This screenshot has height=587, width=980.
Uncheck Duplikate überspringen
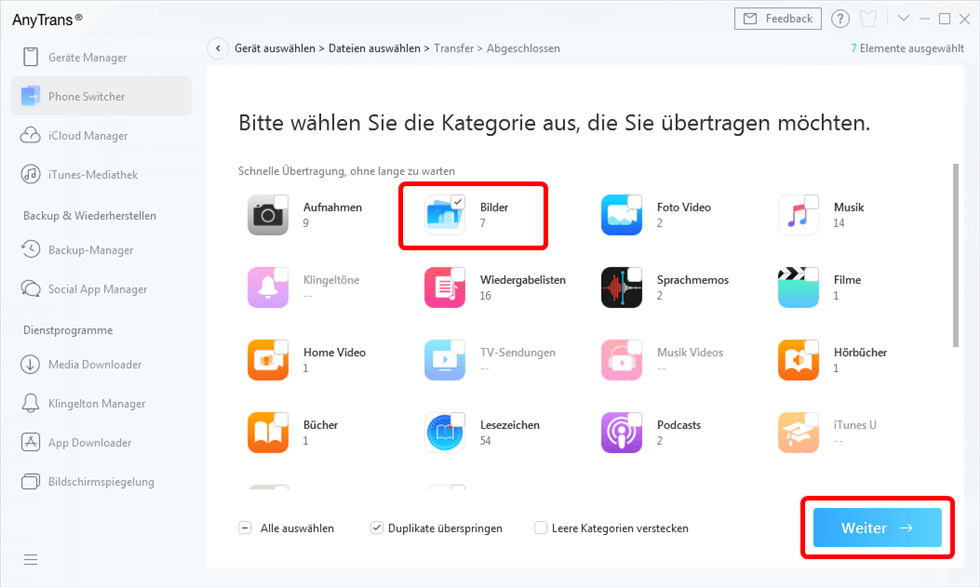[x=377, y=528]
